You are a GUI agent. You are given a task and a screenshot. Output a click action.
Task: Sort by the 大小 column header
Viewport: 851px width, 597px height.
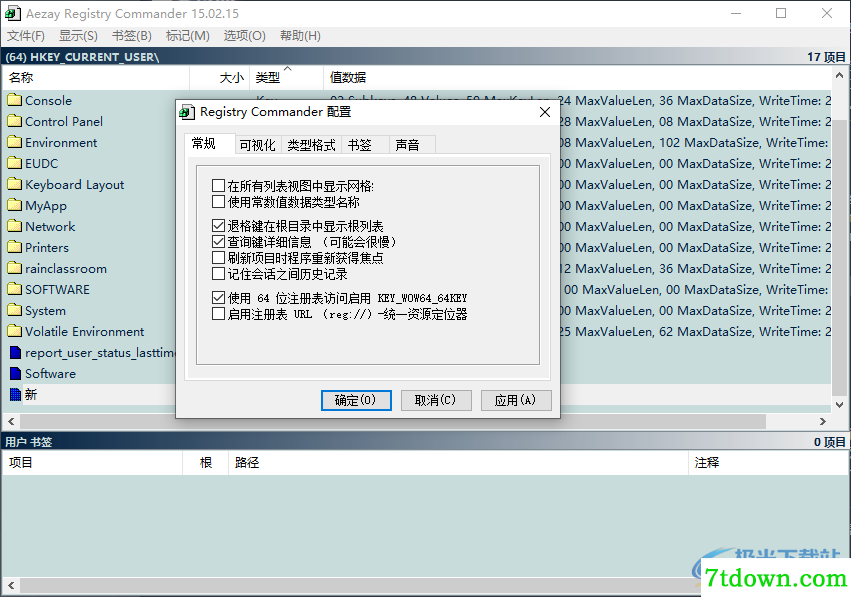click(219, 78)
